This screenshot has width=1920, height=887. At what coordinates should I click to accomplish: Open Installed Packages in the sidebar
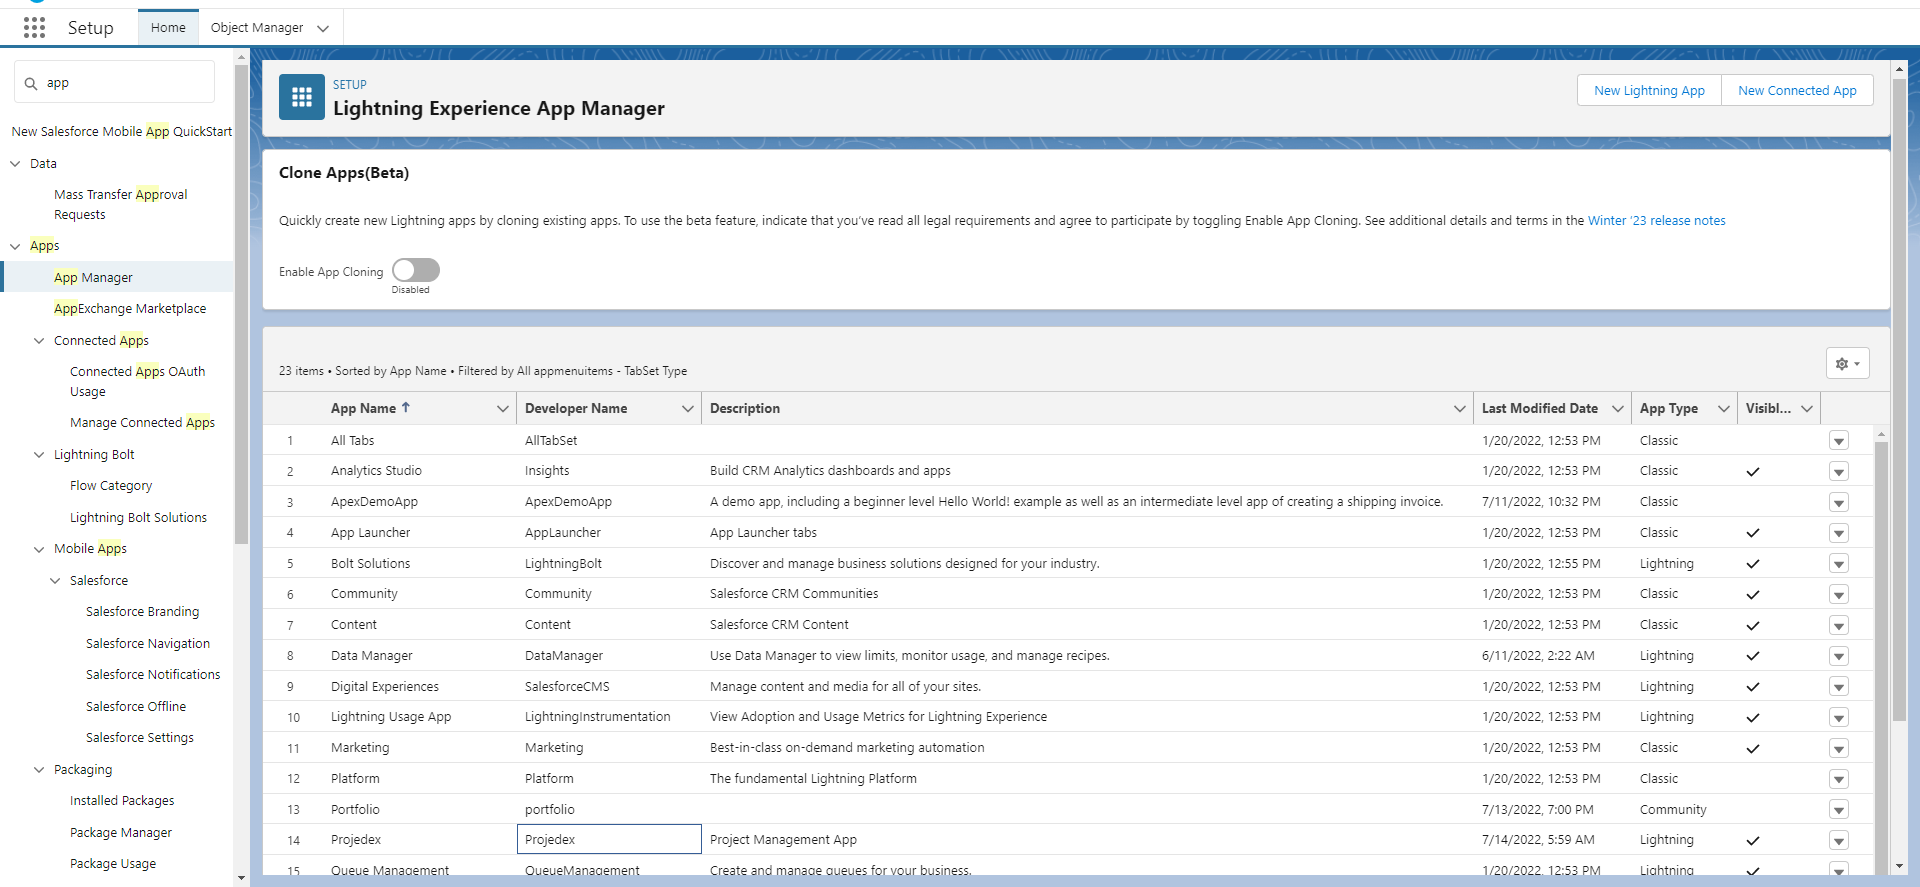point(122,801)
